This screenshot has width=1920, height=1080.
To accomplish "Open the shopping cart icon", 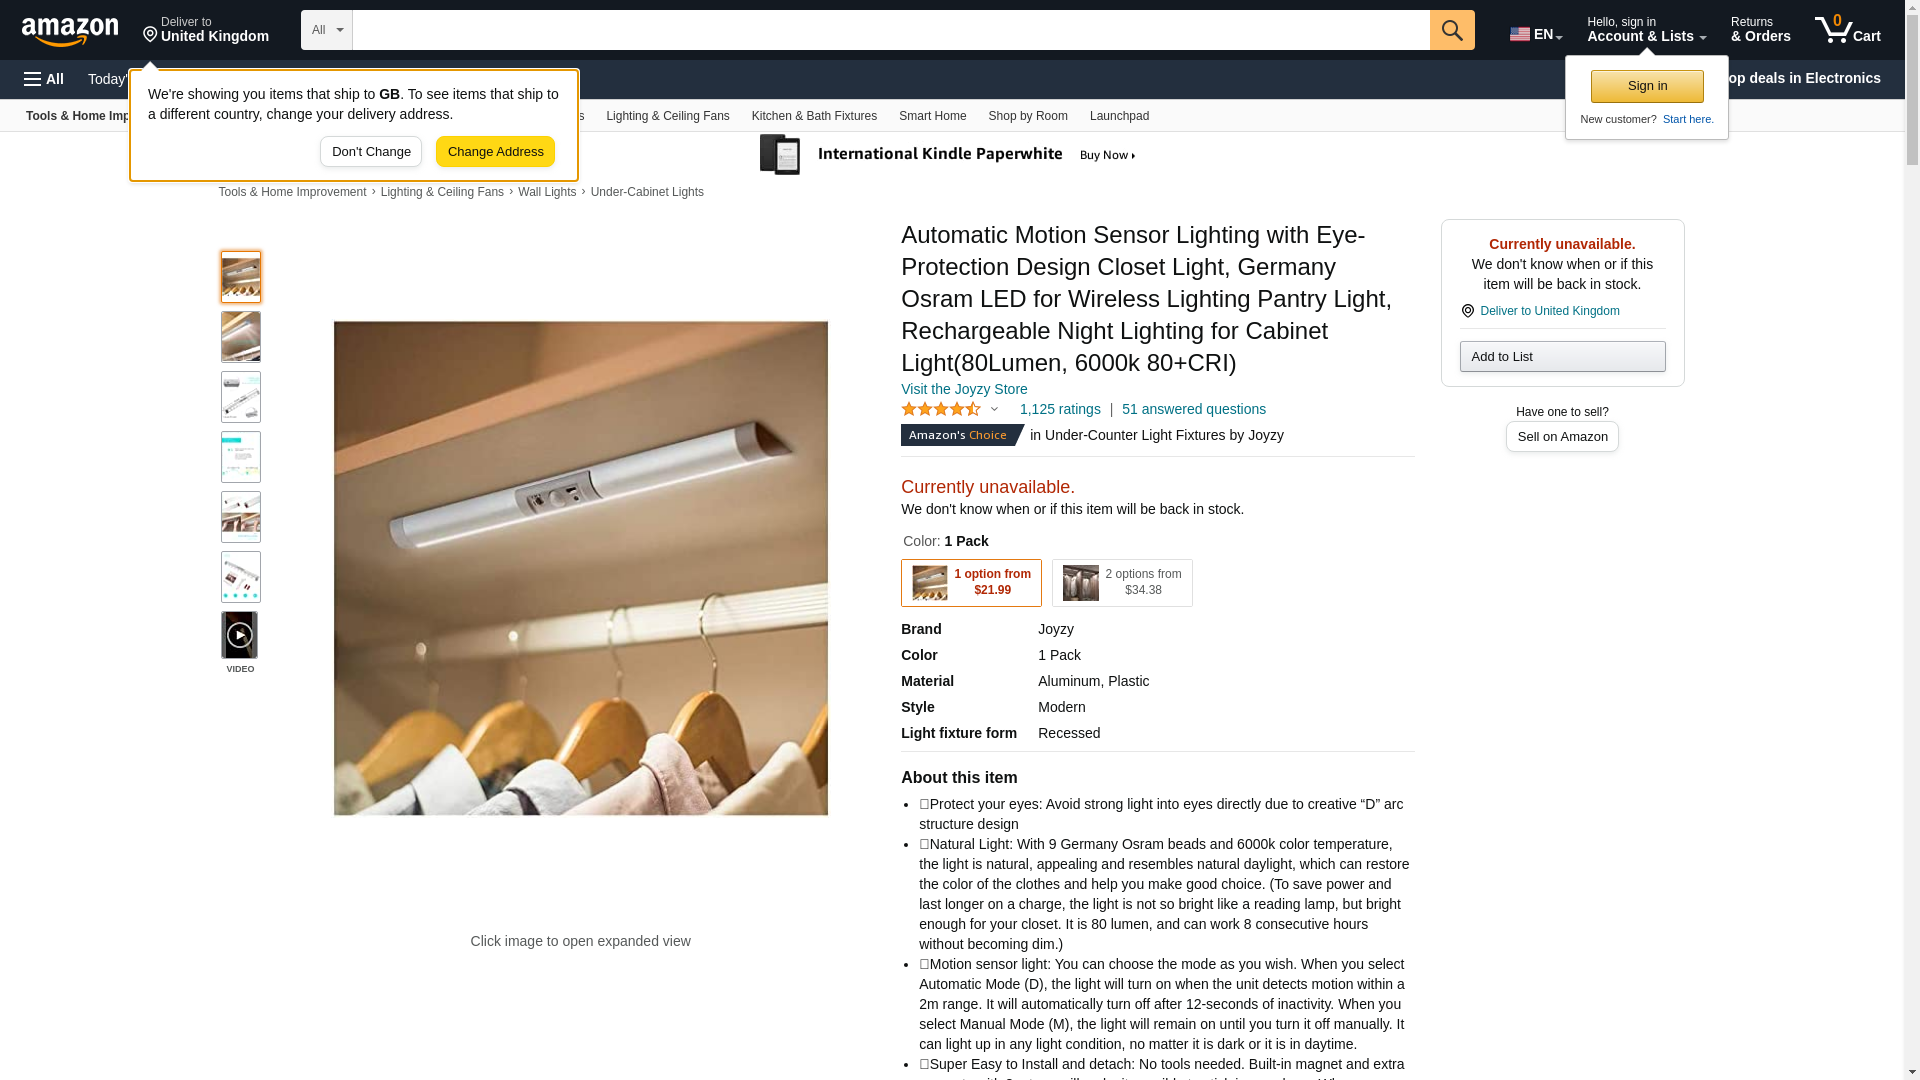I will pyautogui.click(x=1848, y=30).
